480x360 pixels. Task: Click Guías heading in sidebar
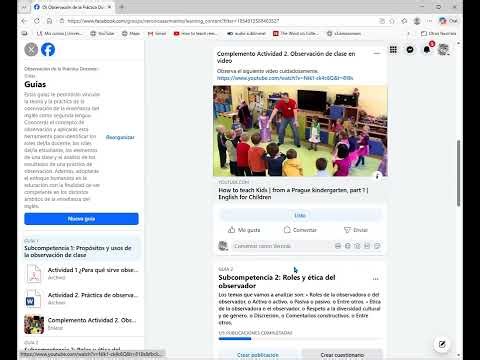[35, 84]
